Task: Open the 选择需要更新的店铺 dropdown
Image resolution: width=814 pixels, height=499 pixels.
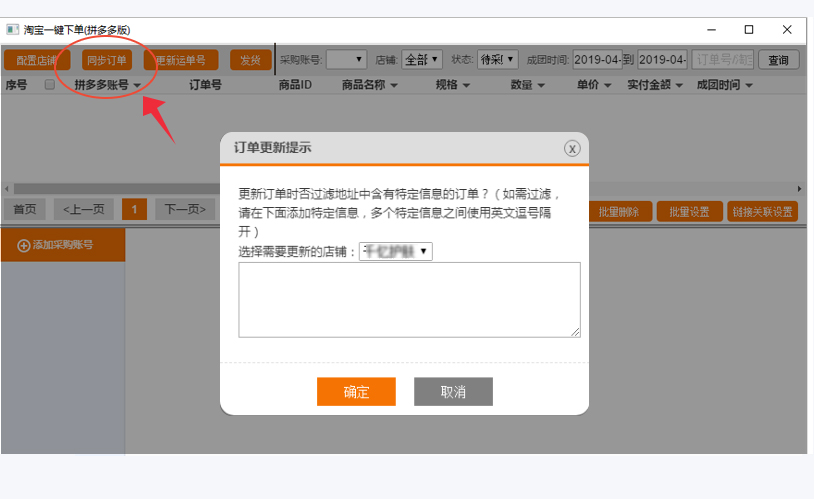Action: pyautogui.click(x=396, y=251)
